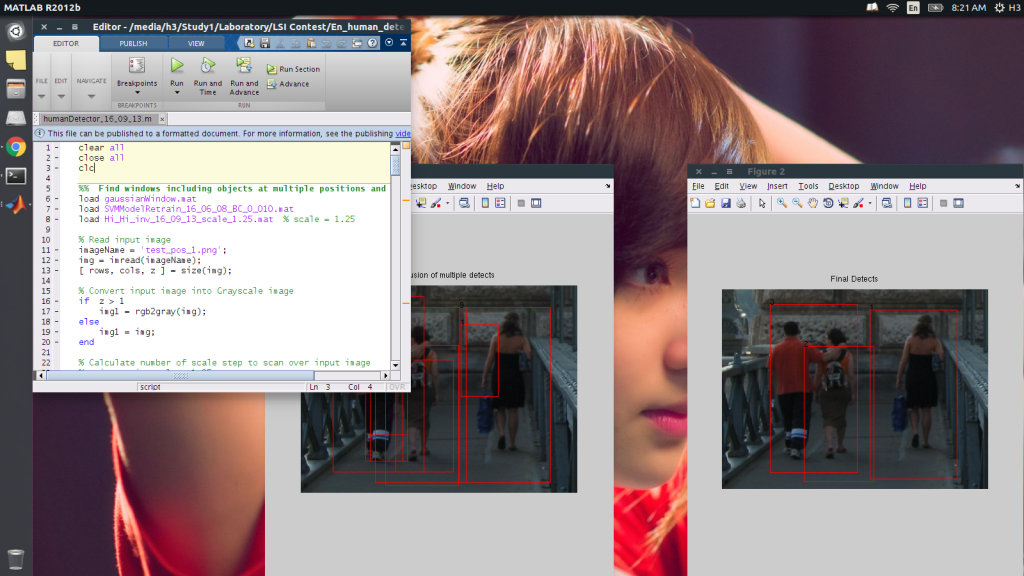Toggle the Rotate 3D tool in Figure 2
Screen dimensions: 1024x576
828,203
